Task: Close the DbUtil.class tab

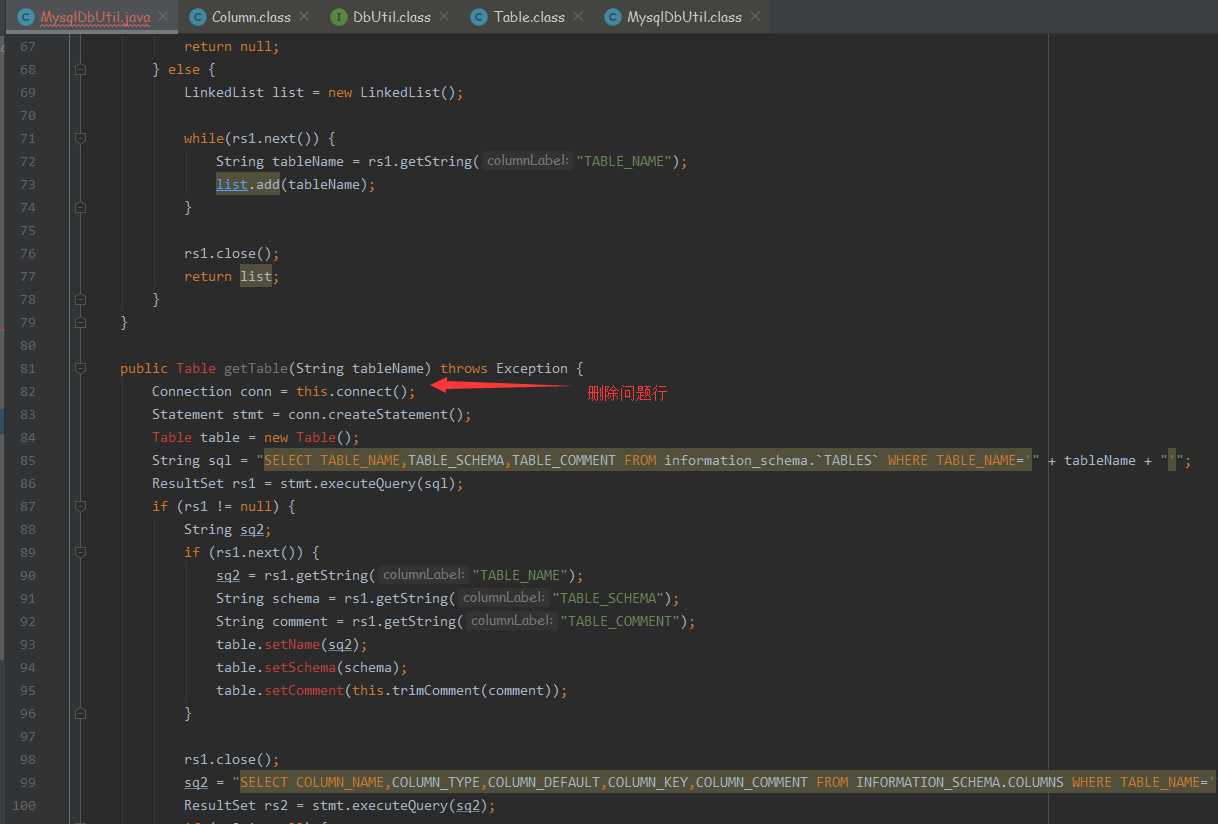Action: point(444,16)
